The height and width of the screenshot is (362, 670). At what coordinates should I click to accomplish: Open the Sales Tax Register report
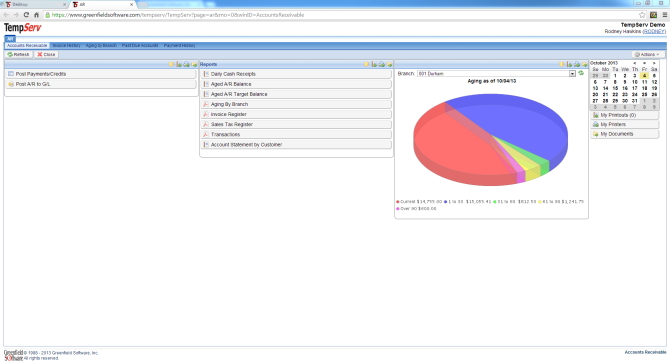(x=296, y=124)
